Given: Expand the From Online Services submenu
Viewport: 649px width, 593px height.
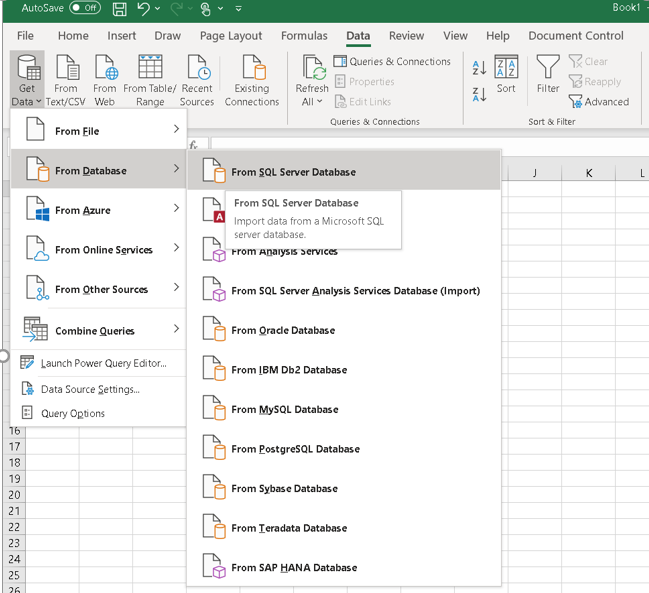Looking at the screenshot, I should point(98,249).
